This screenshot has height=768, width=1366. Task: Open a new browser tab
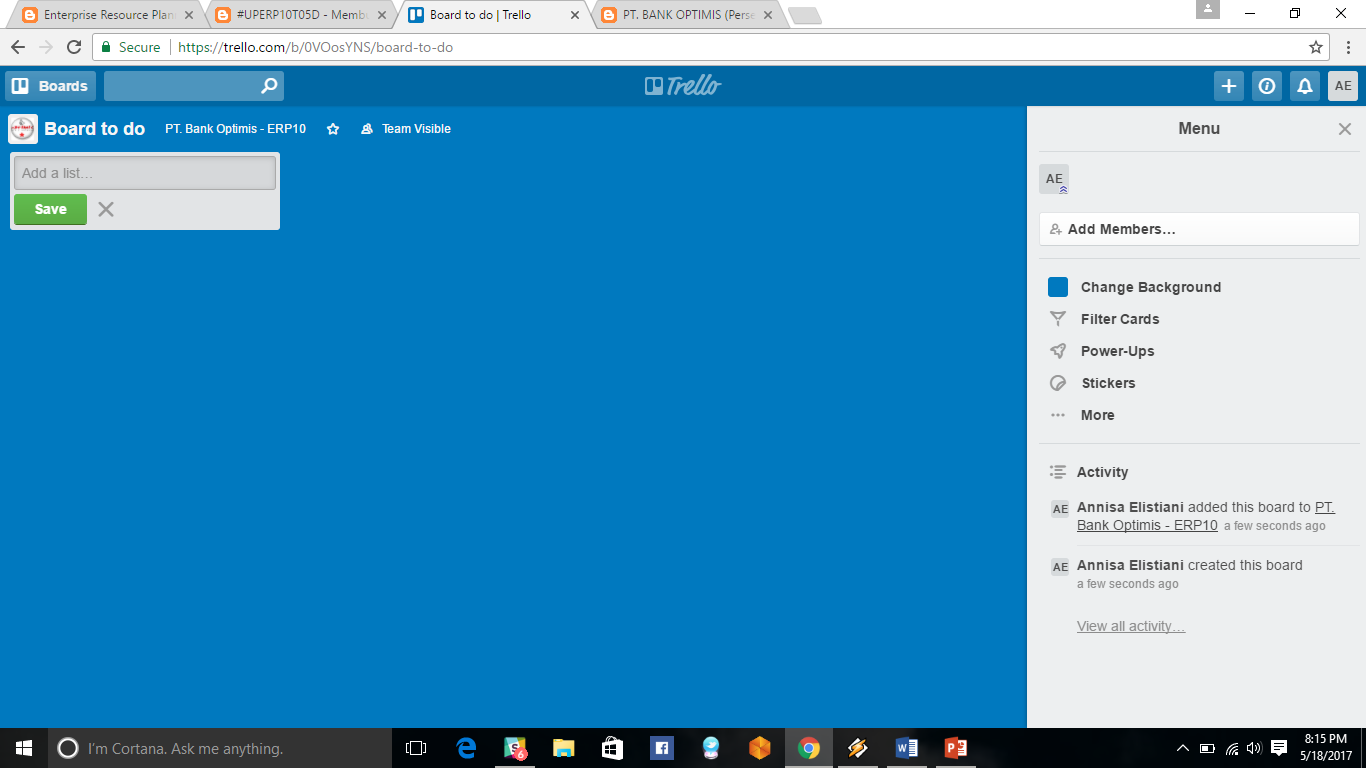click(x=804, y=15)
